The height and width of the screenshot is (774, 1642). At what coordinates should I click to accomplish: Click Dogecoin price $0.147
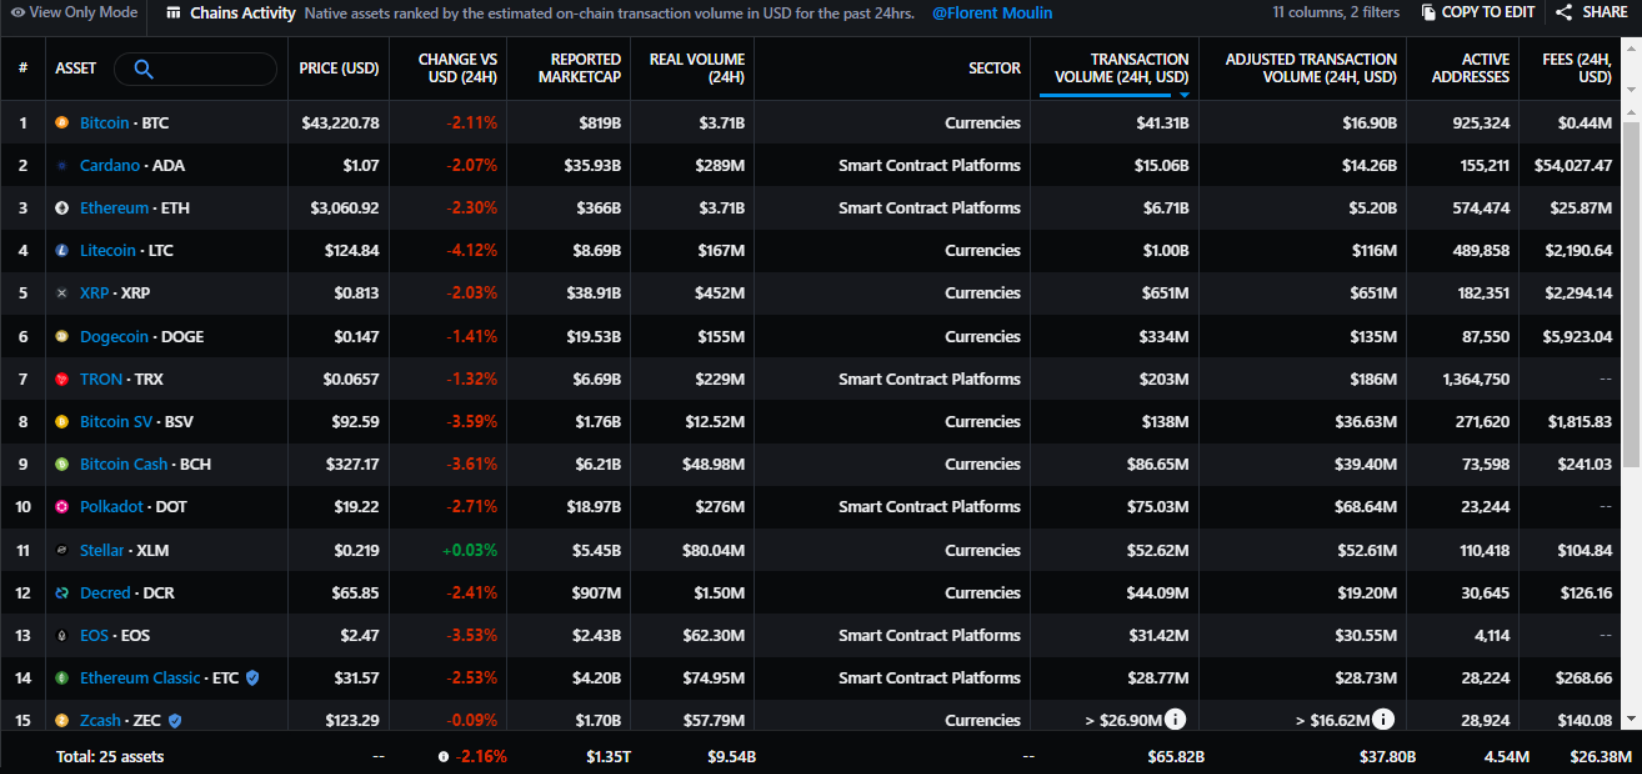[x=356, y=337]
